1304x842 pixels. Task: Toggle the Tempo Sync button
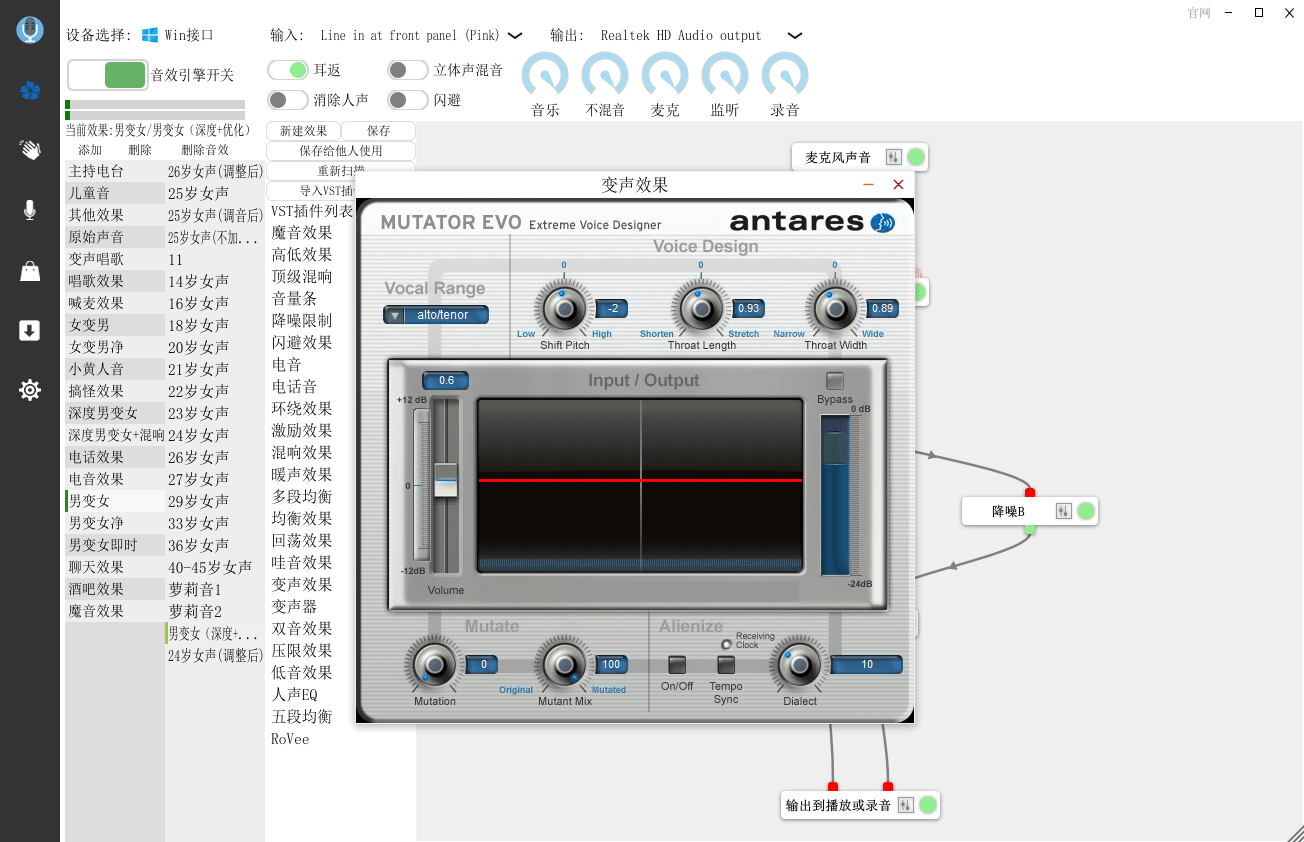click(x=726, y=665)
